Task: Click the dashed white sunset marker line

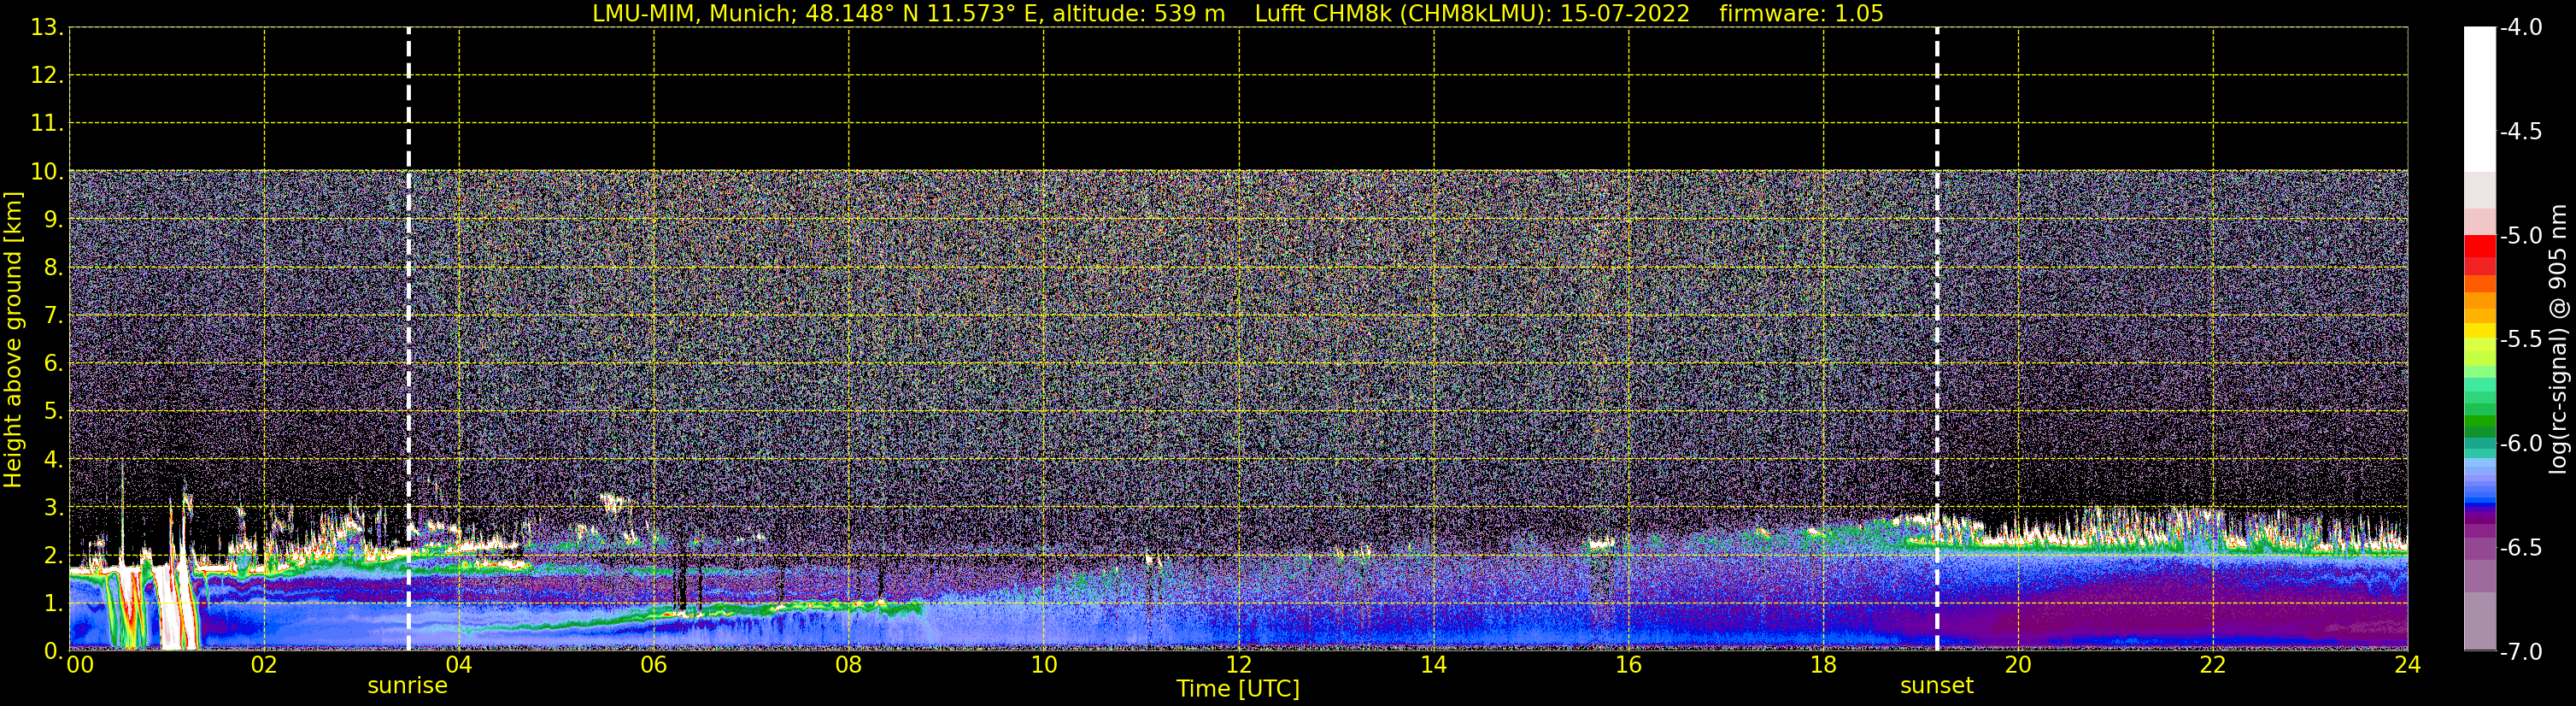Action: 1937,339
